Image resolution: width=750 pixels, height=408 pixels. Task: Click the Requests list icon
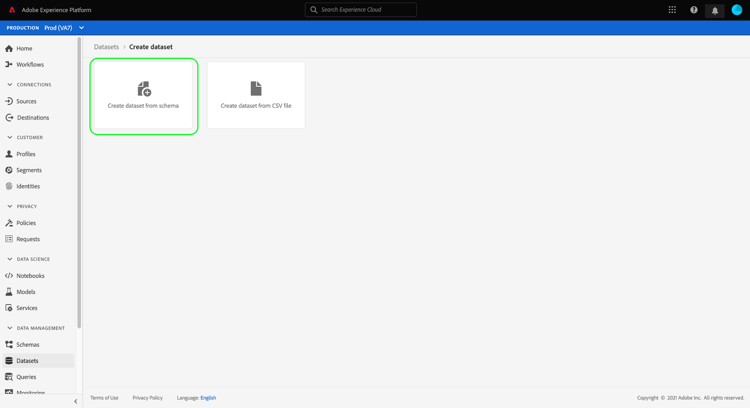(9, 239)
